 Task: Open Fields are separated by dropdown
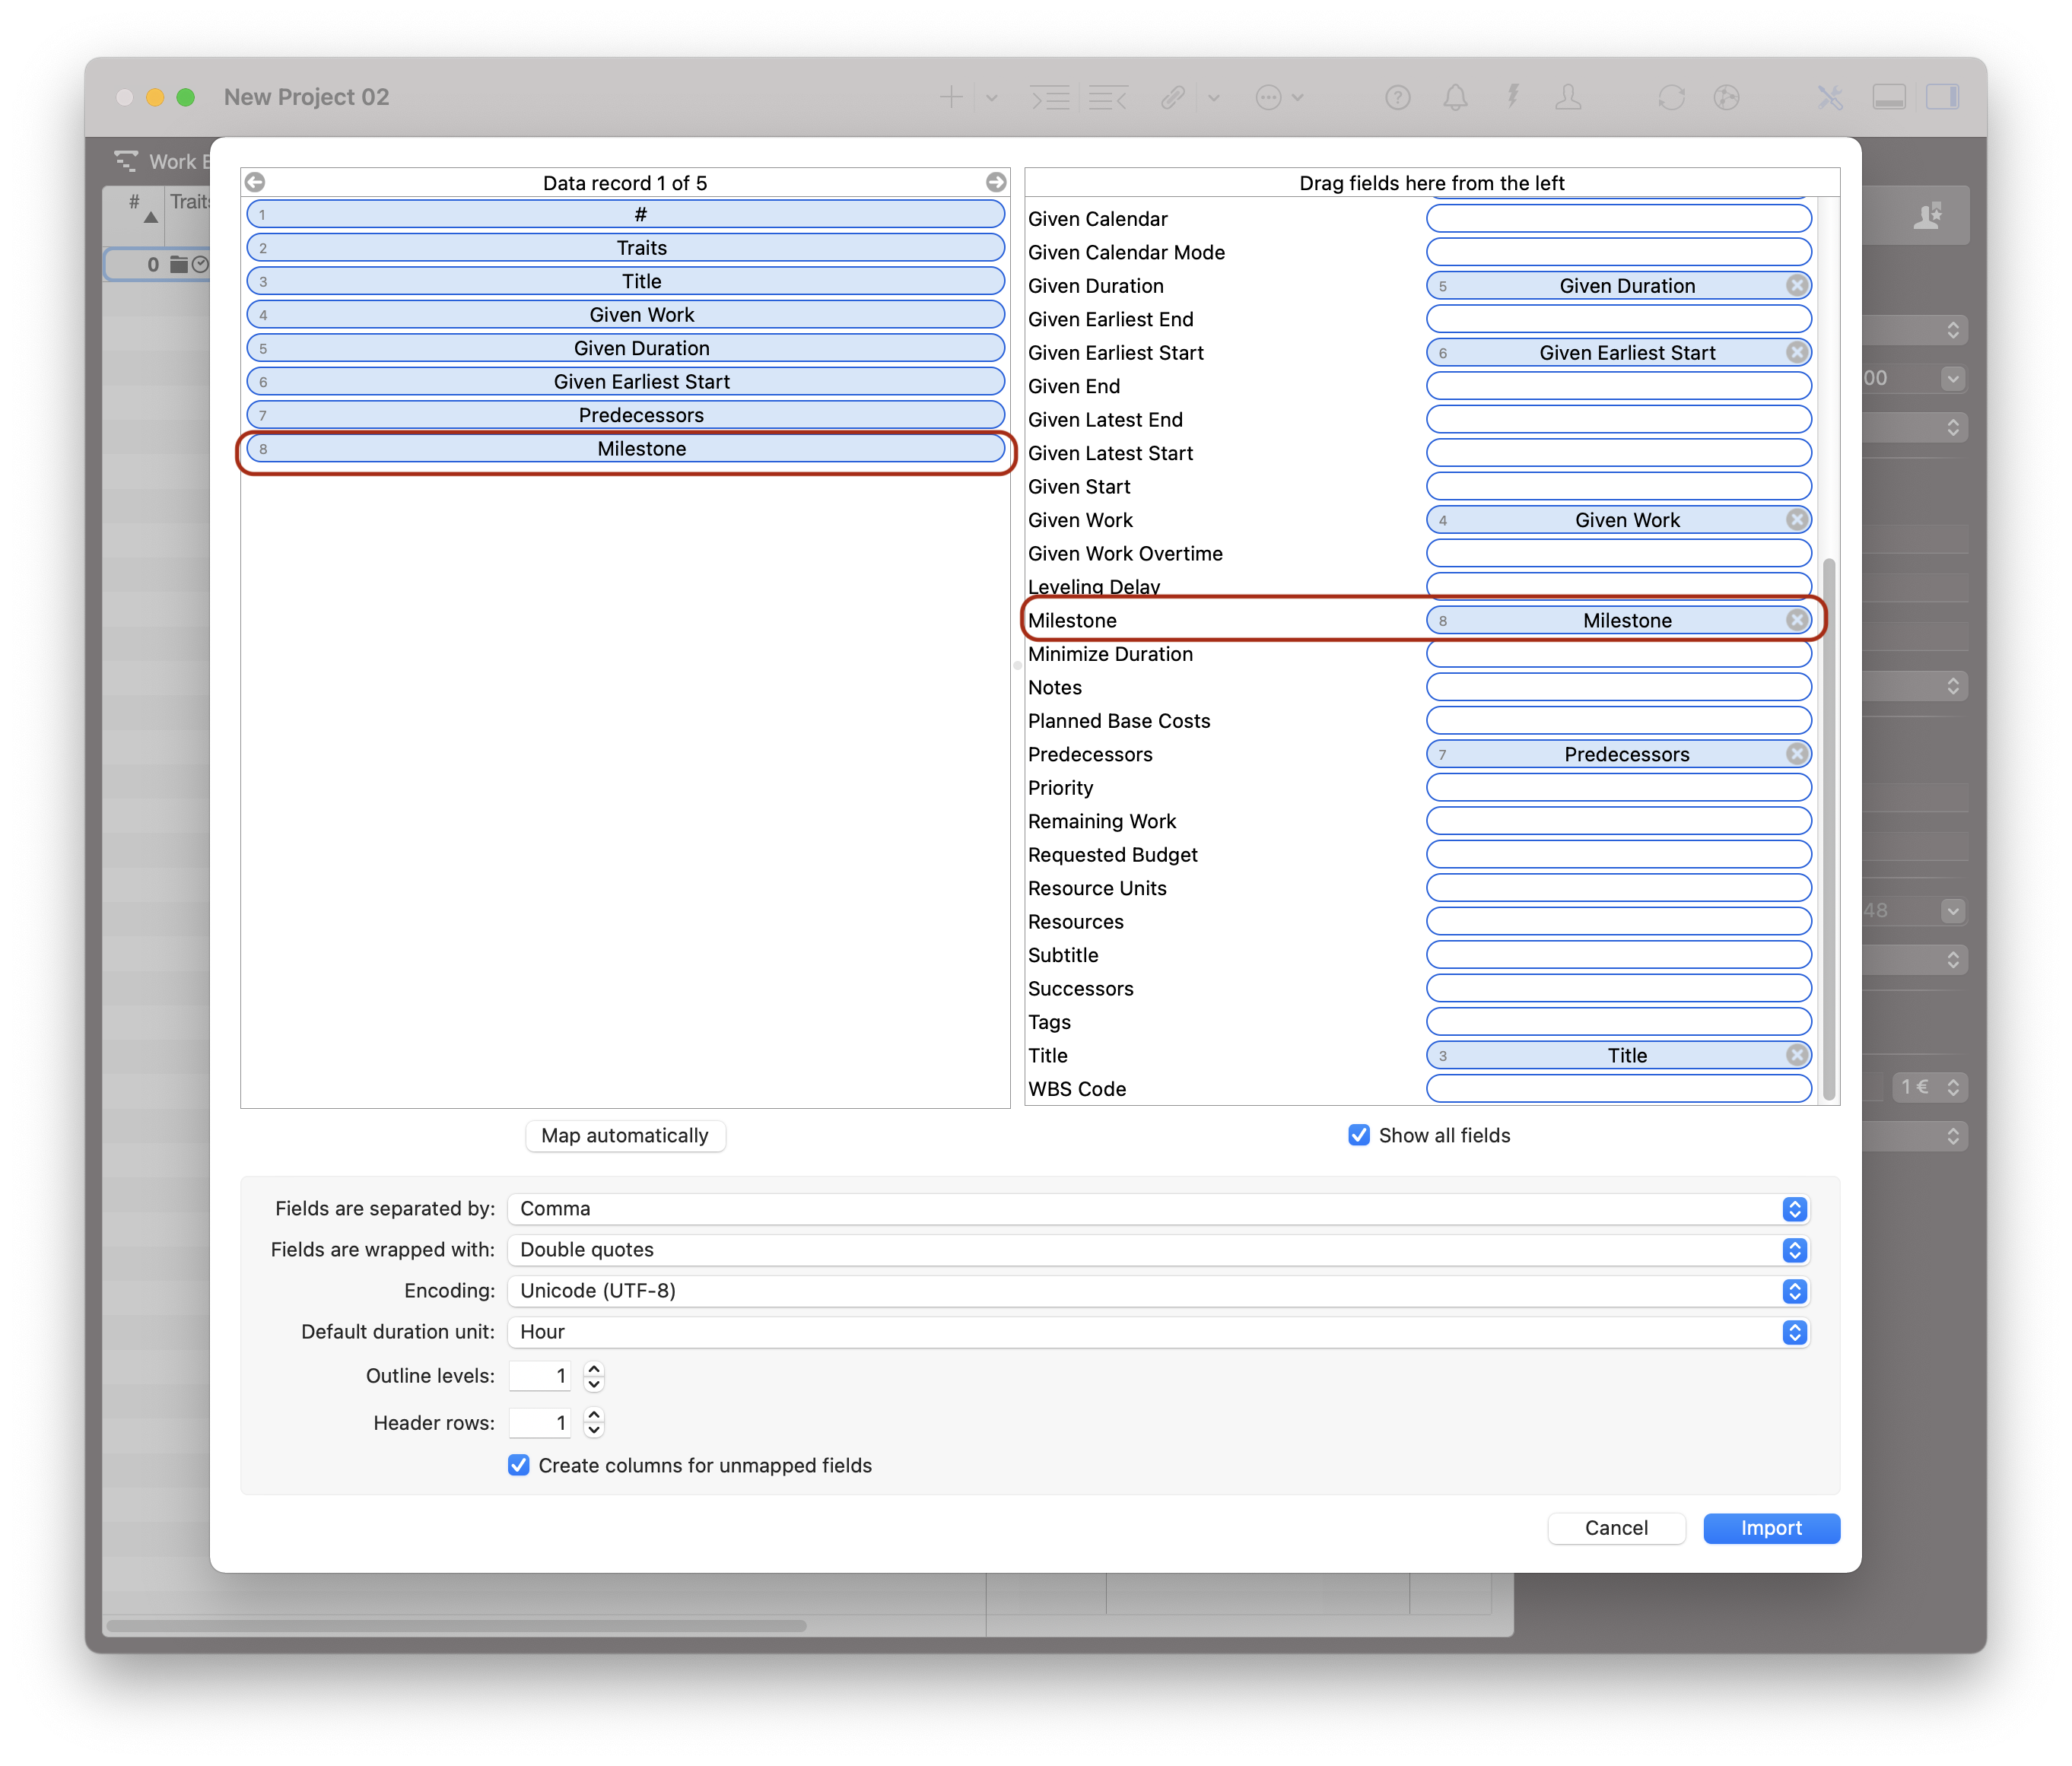(x=1158, y=1209)
